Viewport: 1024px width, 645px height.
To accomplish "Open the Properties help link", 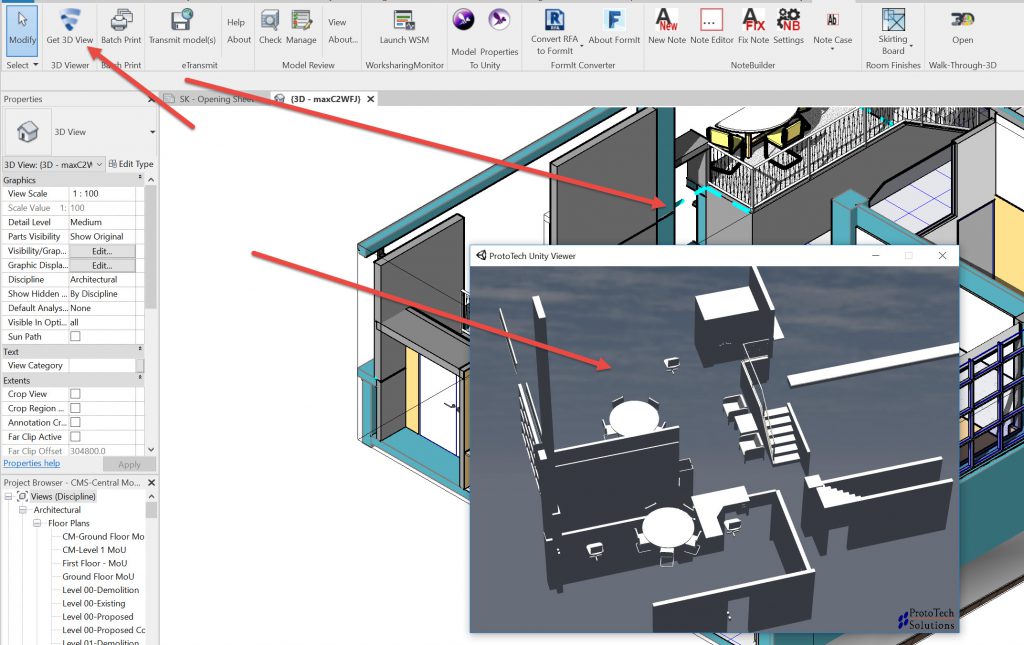I will click(31, 464).
